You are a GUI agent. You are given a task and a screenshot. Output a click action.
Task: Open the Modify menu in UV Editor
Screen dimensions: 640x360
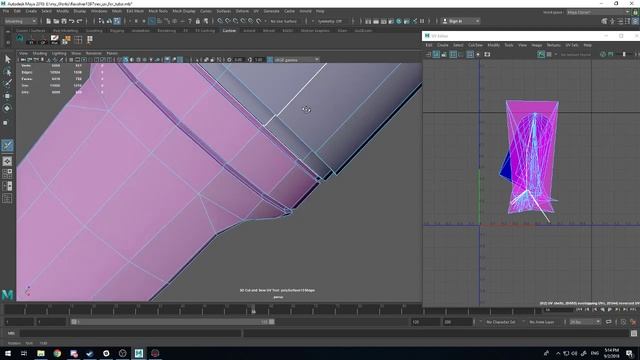(493, 45)
